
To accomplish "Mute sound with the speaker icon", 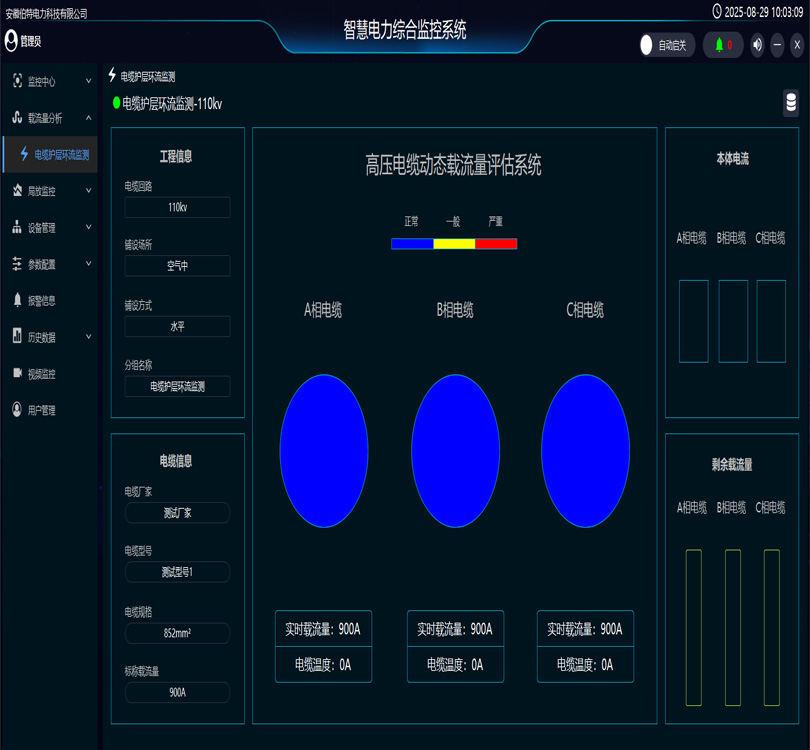I will (757, 45).
